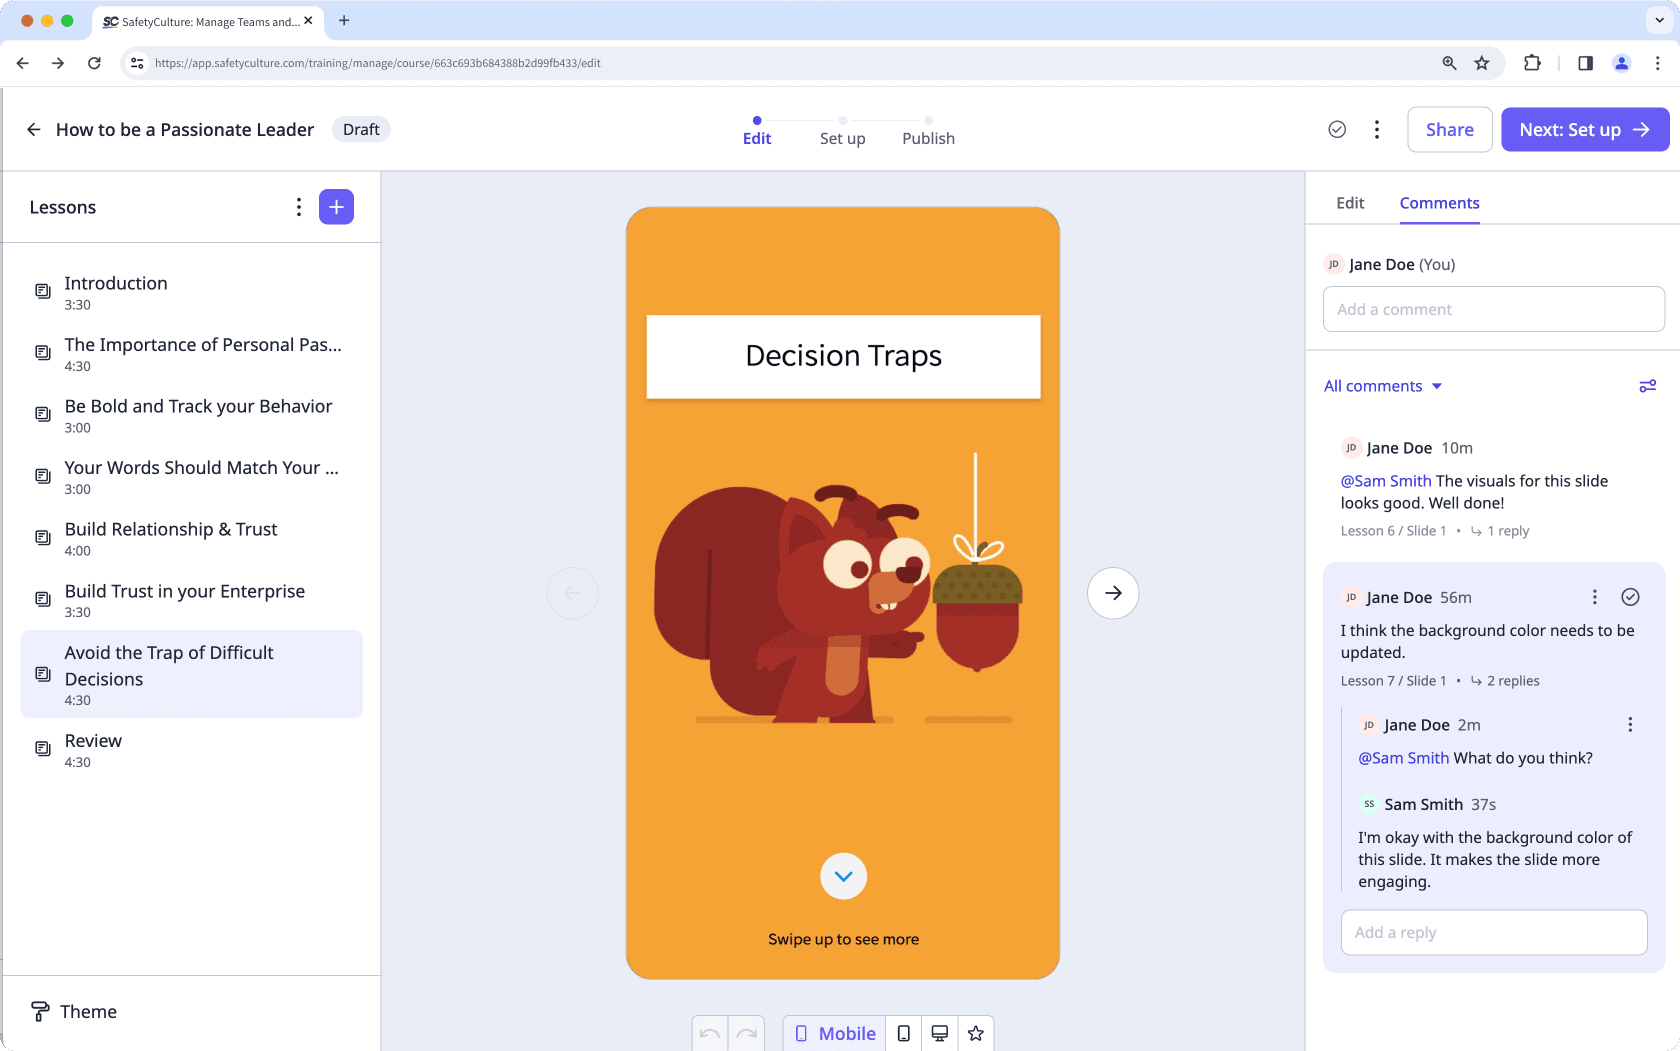1680x1051 pixels.
Task: Resolve Jane Doe's background color comment
Action: click(x=1630, y=596)
